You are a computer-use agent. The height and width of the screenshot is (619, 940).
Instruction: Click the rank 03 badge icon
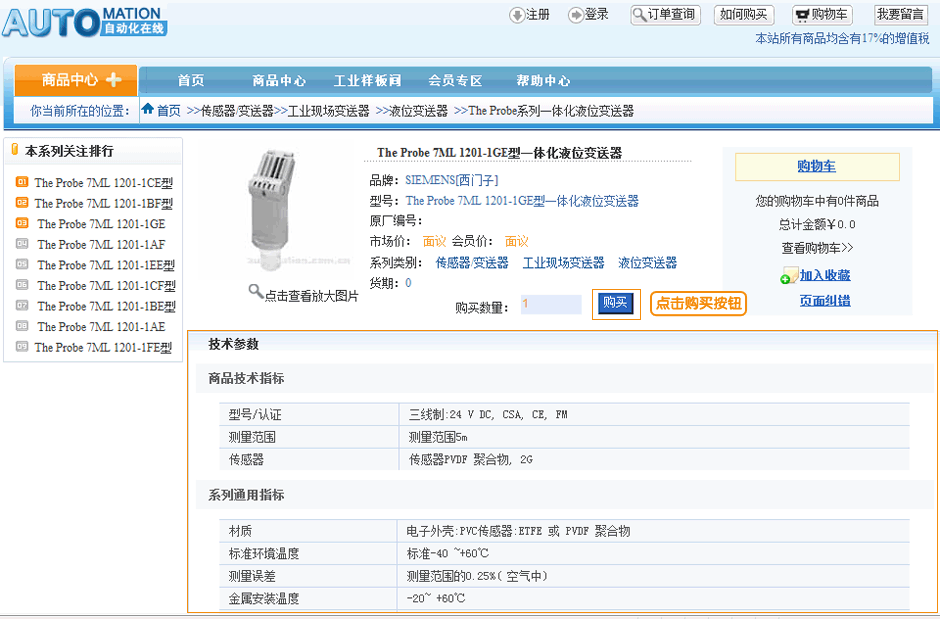[22, 223]
